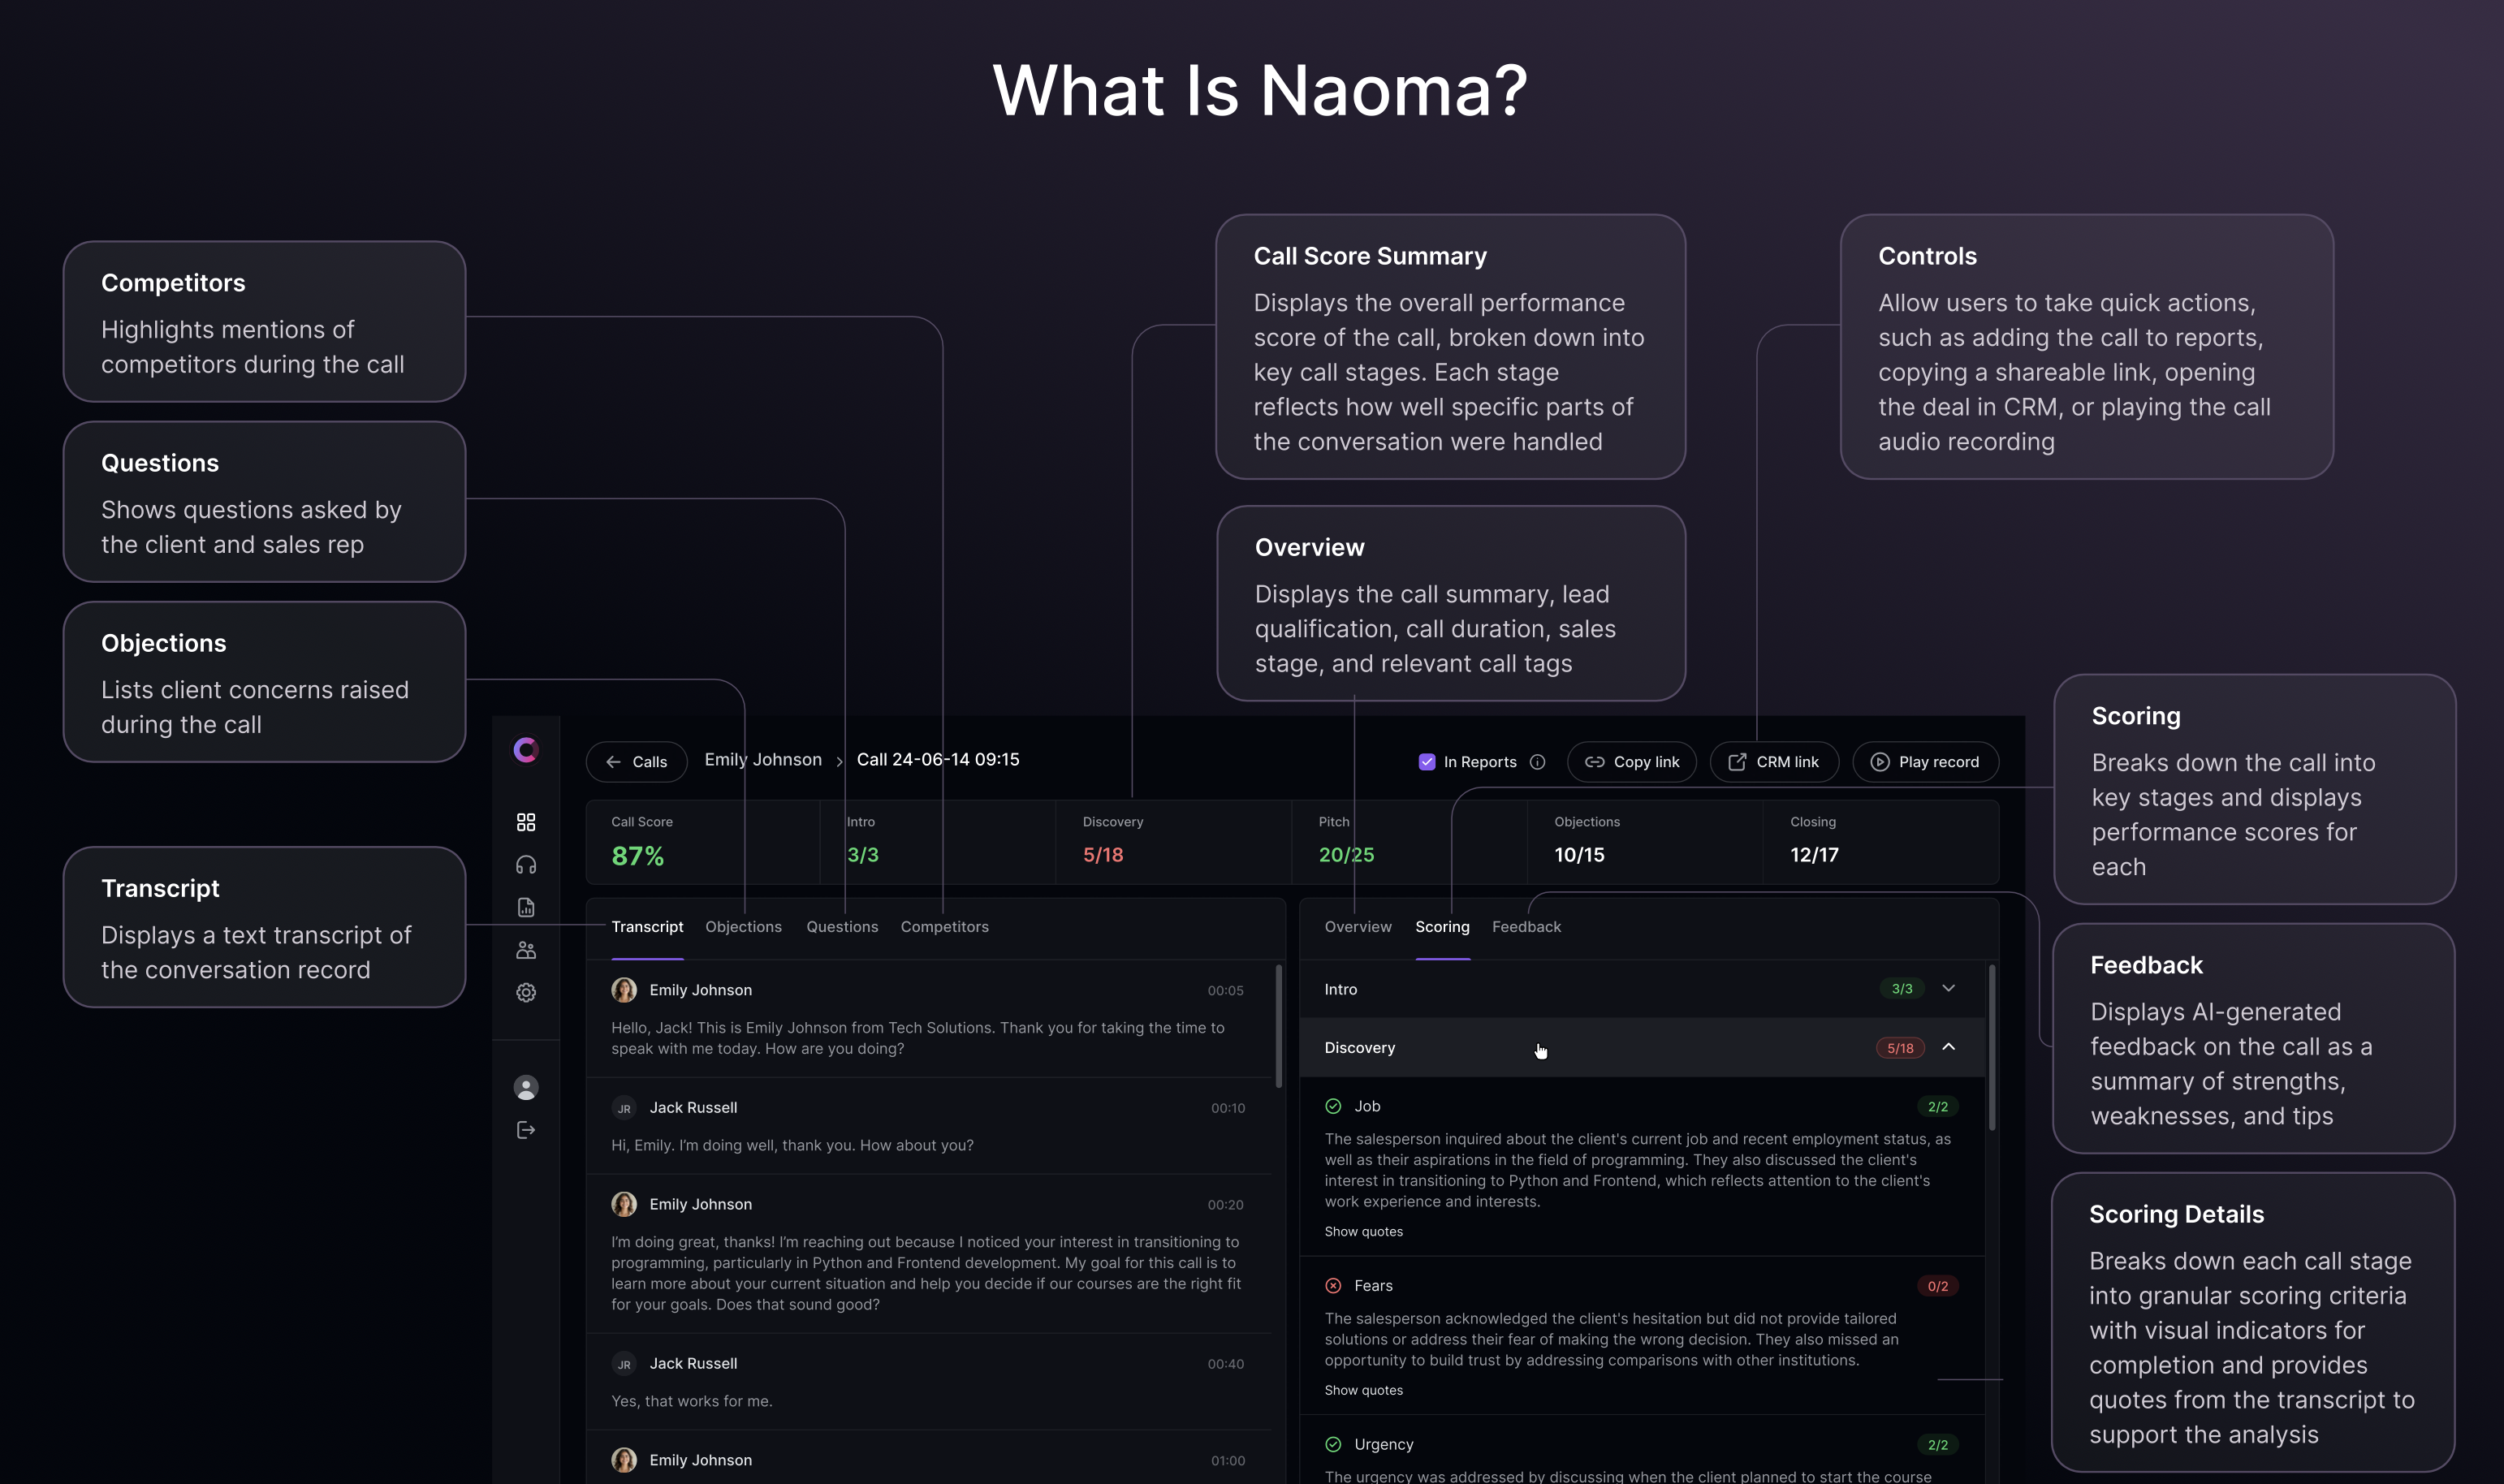Click the user profile avatar icon
2504x1484 pixels.
click(526, 1087)
